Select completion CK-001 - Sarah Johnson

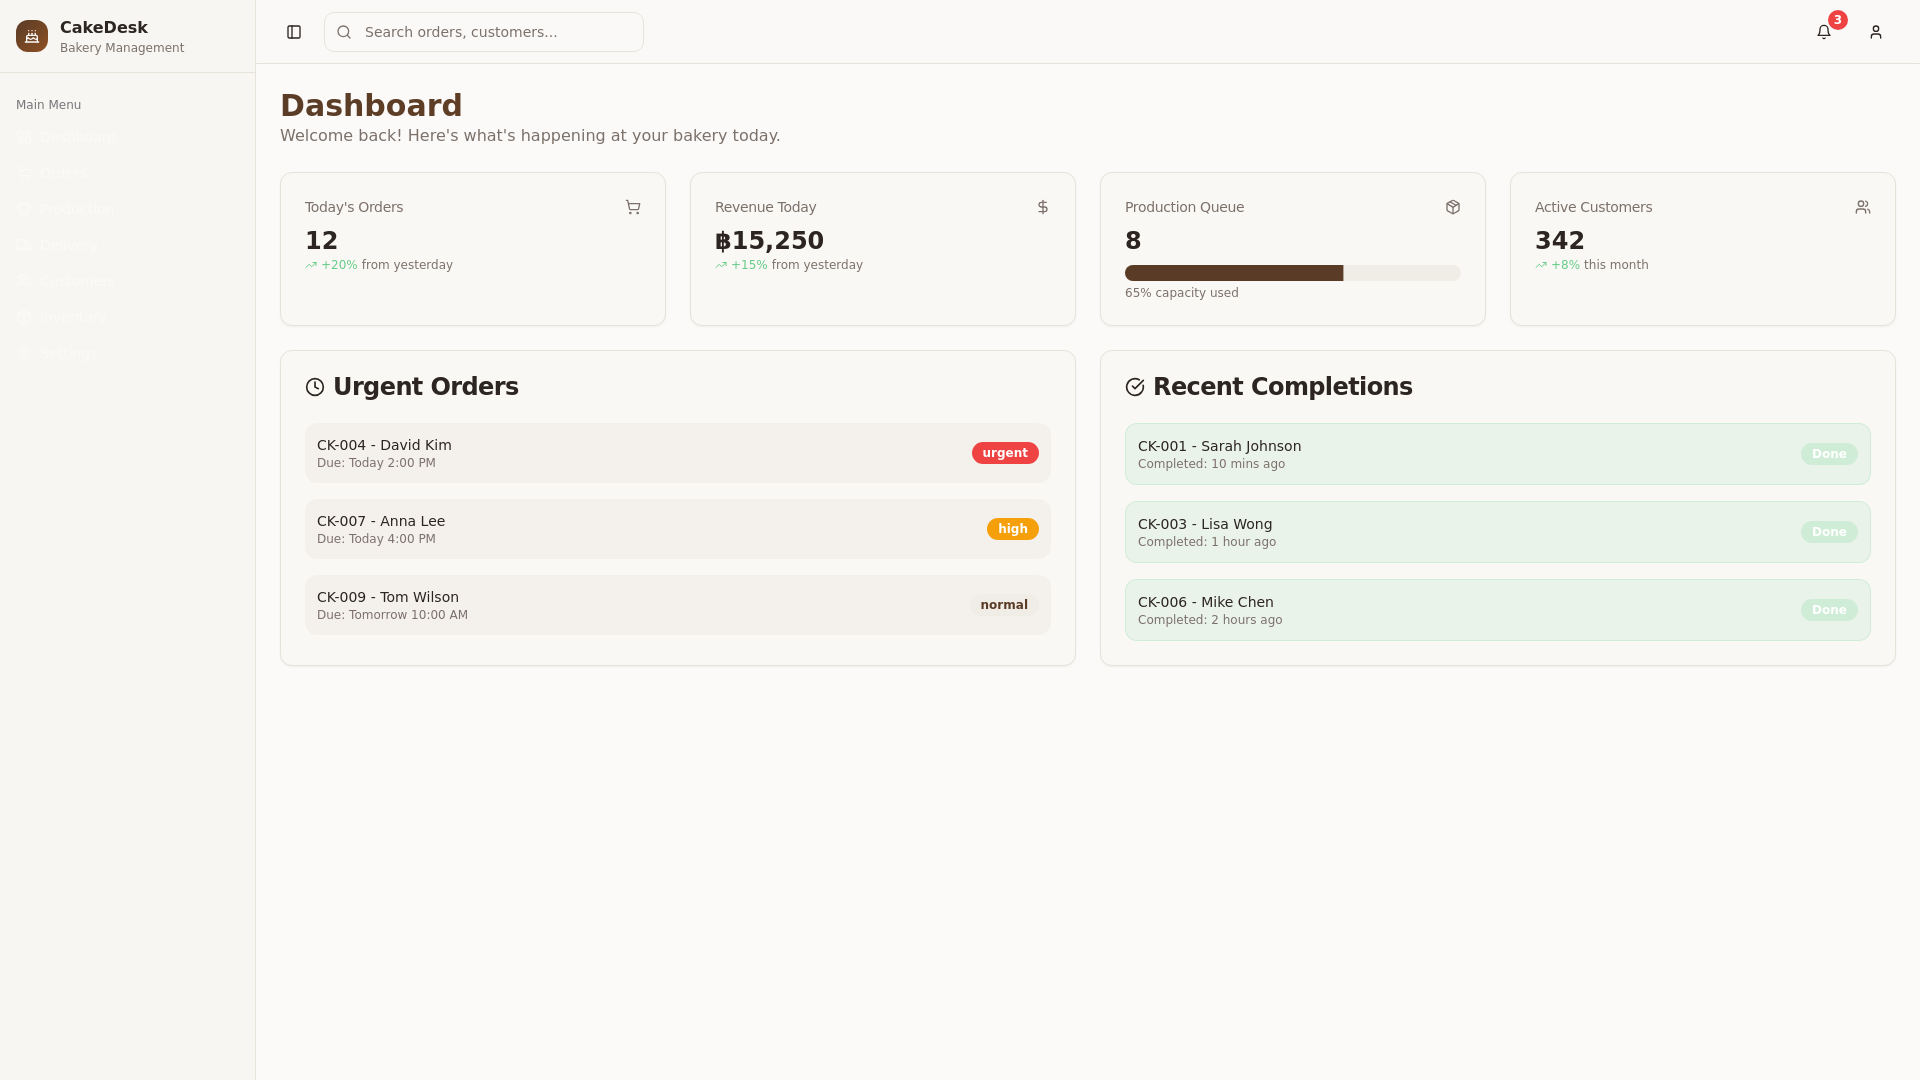tap(1498, 454)
